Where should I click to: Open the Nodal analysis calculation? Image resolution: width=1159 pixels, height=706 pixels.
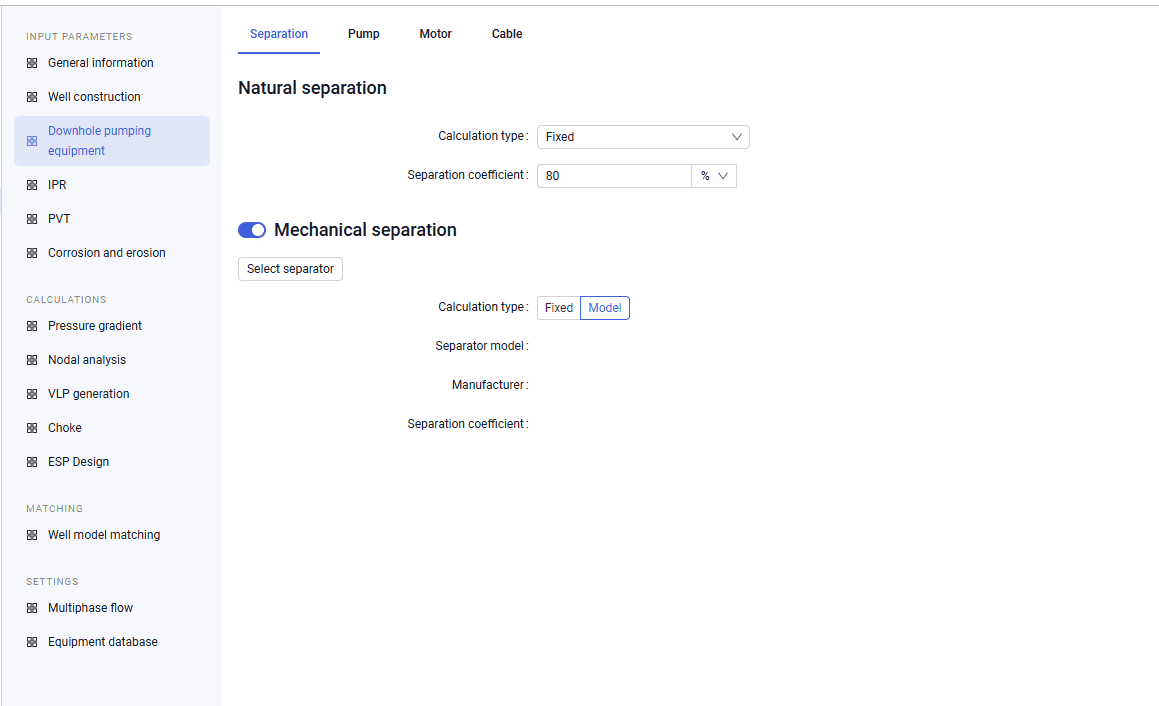112,361
